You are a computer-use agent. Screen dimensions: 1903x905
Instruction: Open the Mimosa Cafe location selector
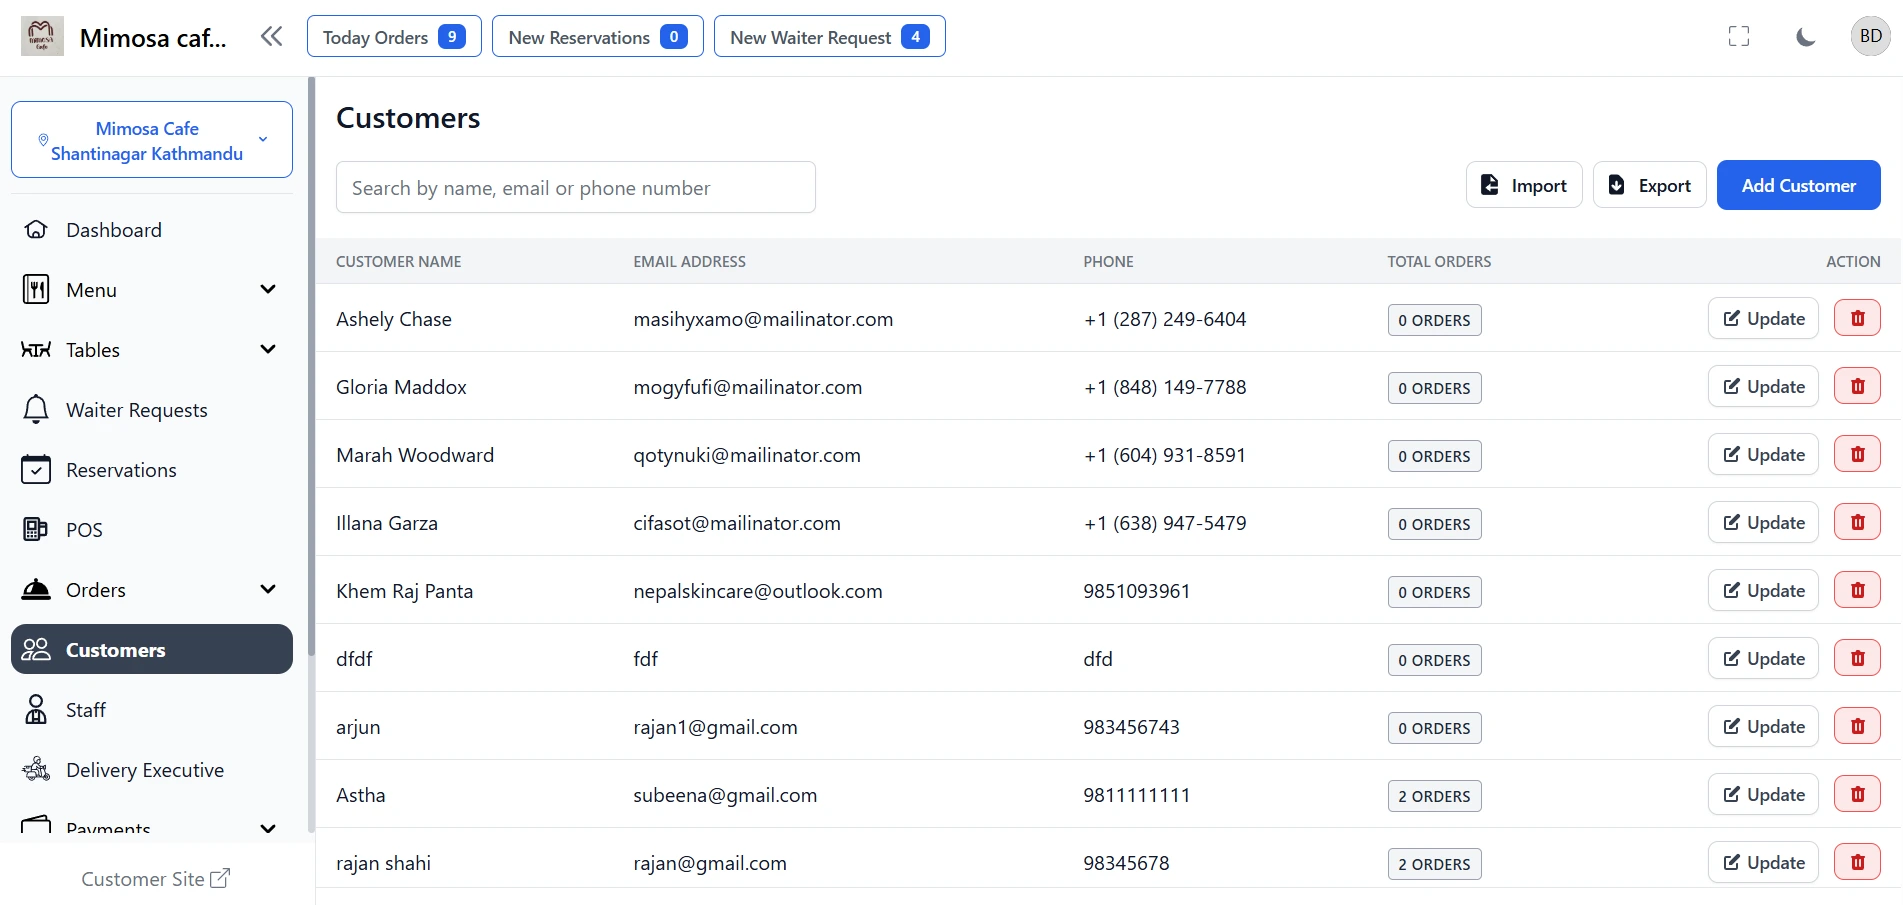151,140
